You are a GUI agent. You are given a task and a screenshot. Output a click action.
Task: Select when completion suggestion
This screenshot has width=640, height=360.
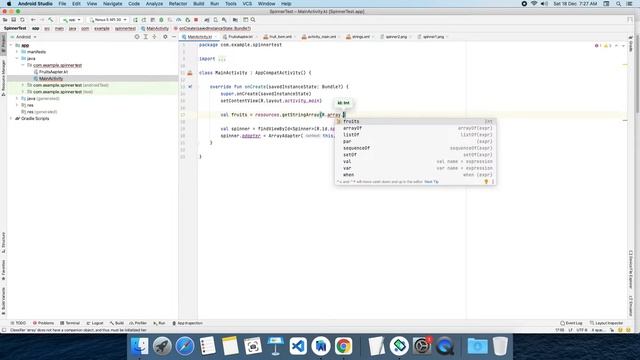(416, 175)
